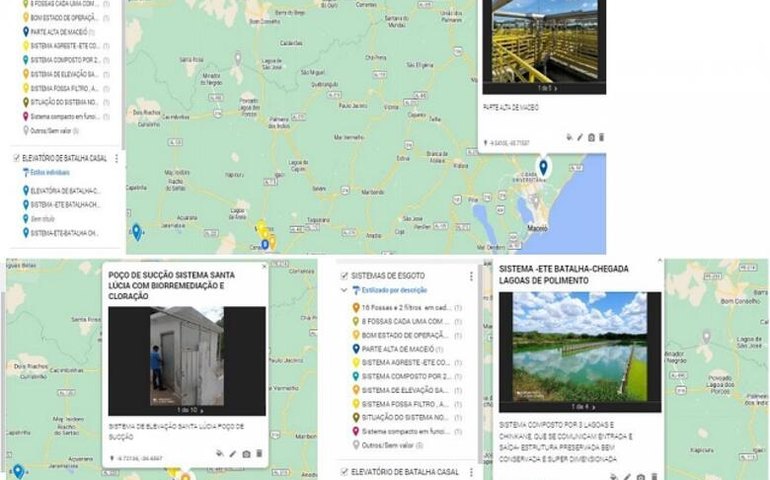Open style bucket icon in POÇO DE SUCÇÃO card
Viewport: 770px width, 480px height.
[220, 453]
